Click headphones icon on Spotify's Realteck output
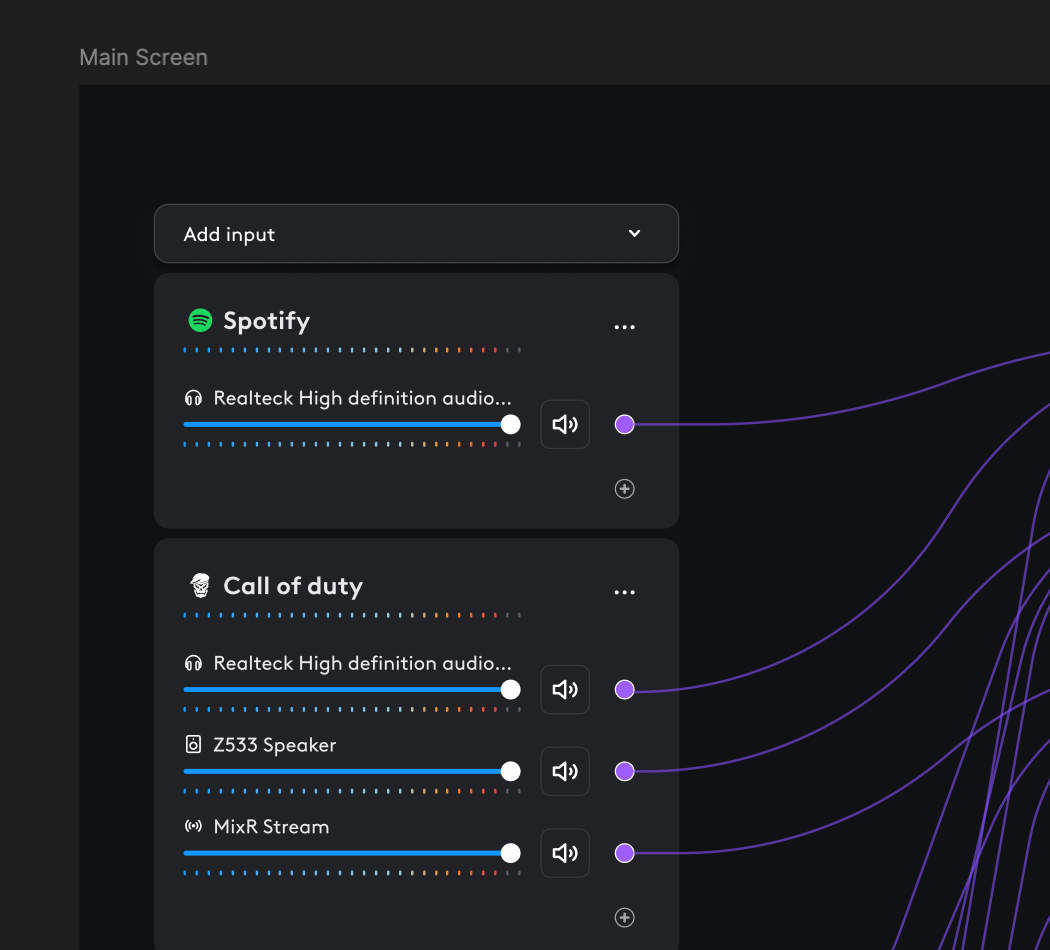1050x950 pixels. click(193, 398)
